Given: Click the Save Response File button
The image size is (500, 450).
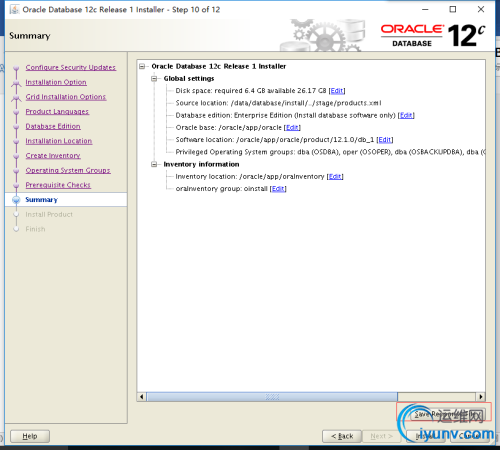Looking at the screenshot, I should point(448,414).
